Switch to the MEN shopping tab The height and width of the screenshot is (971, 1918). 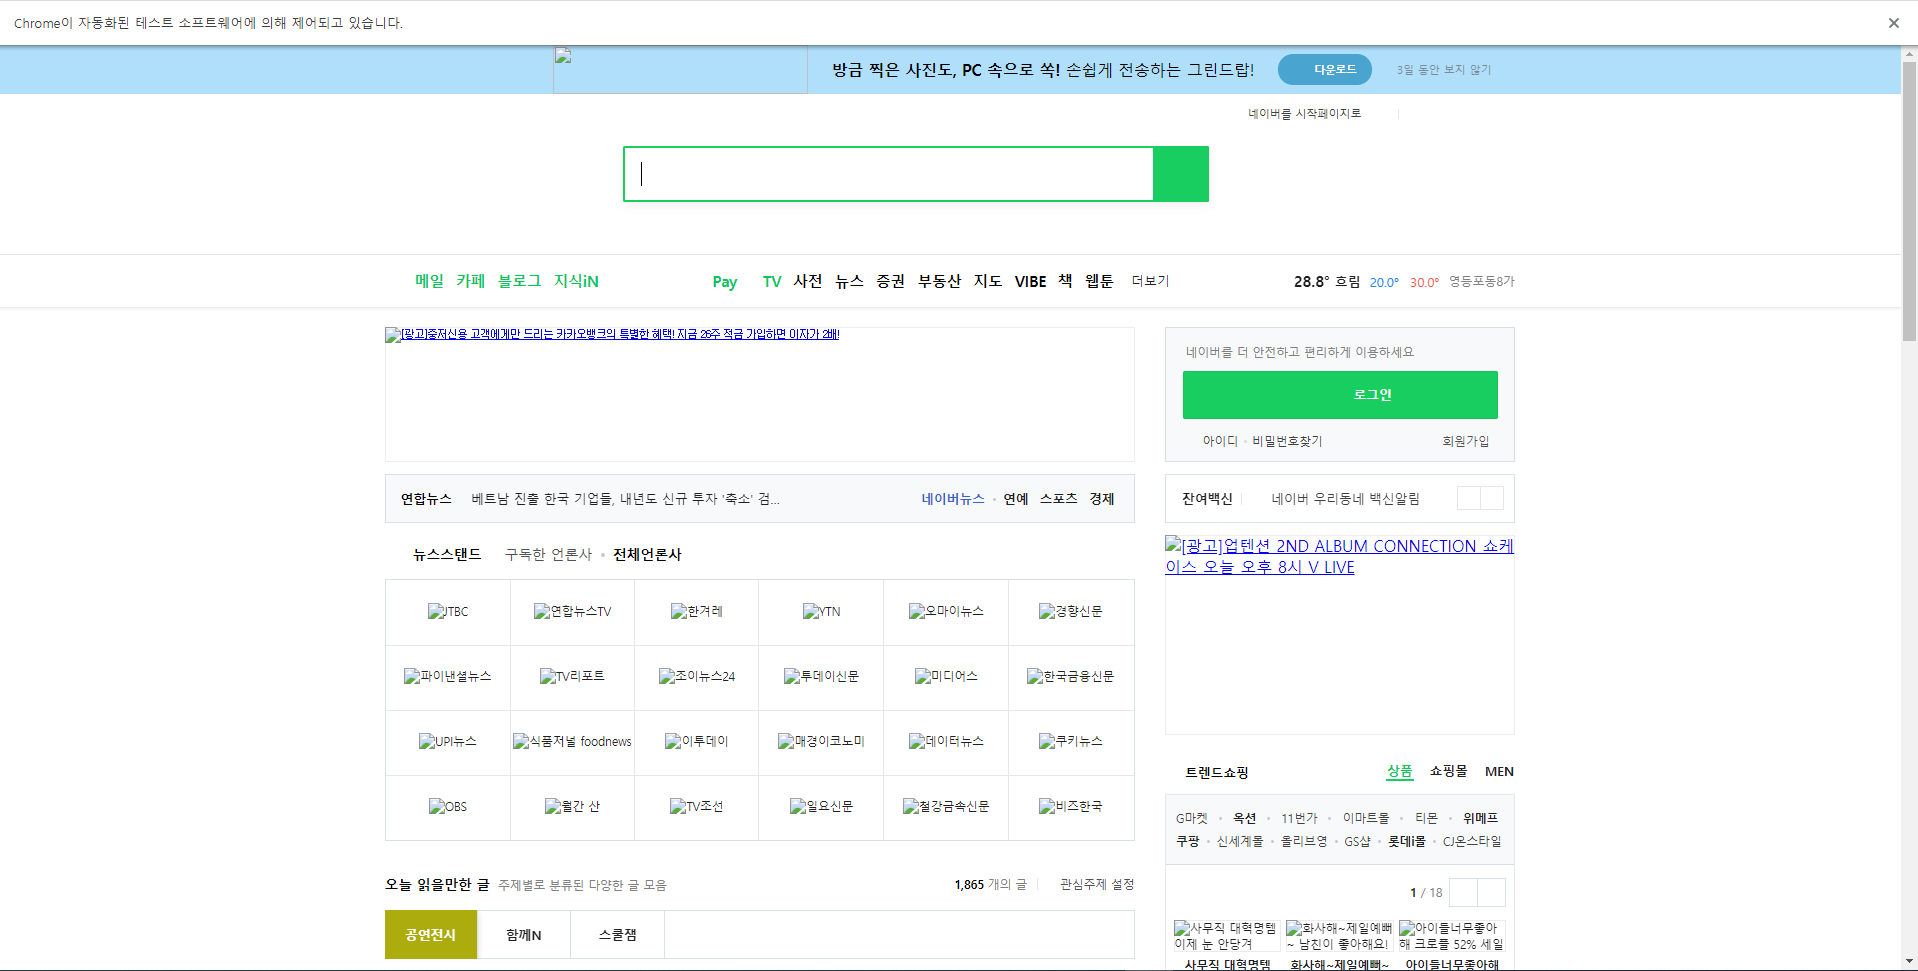tap(1499, 771)
